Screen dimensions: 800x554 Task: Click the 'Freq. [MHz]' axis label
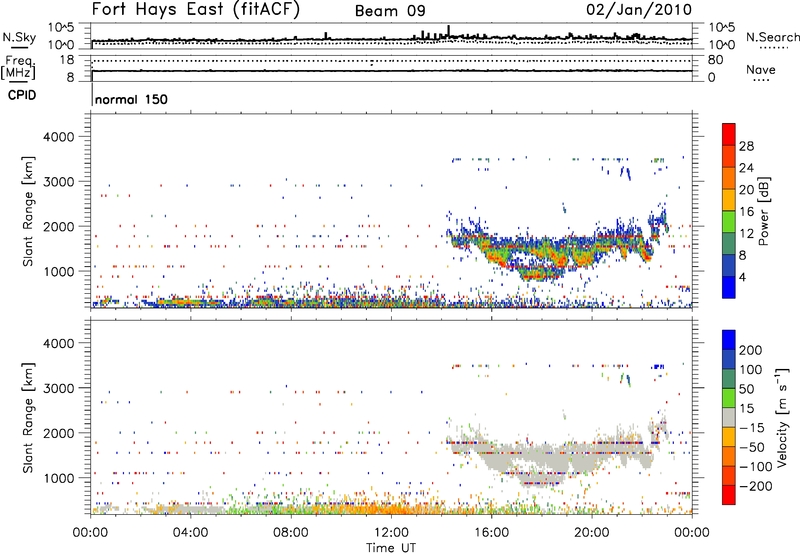point(18,68)
